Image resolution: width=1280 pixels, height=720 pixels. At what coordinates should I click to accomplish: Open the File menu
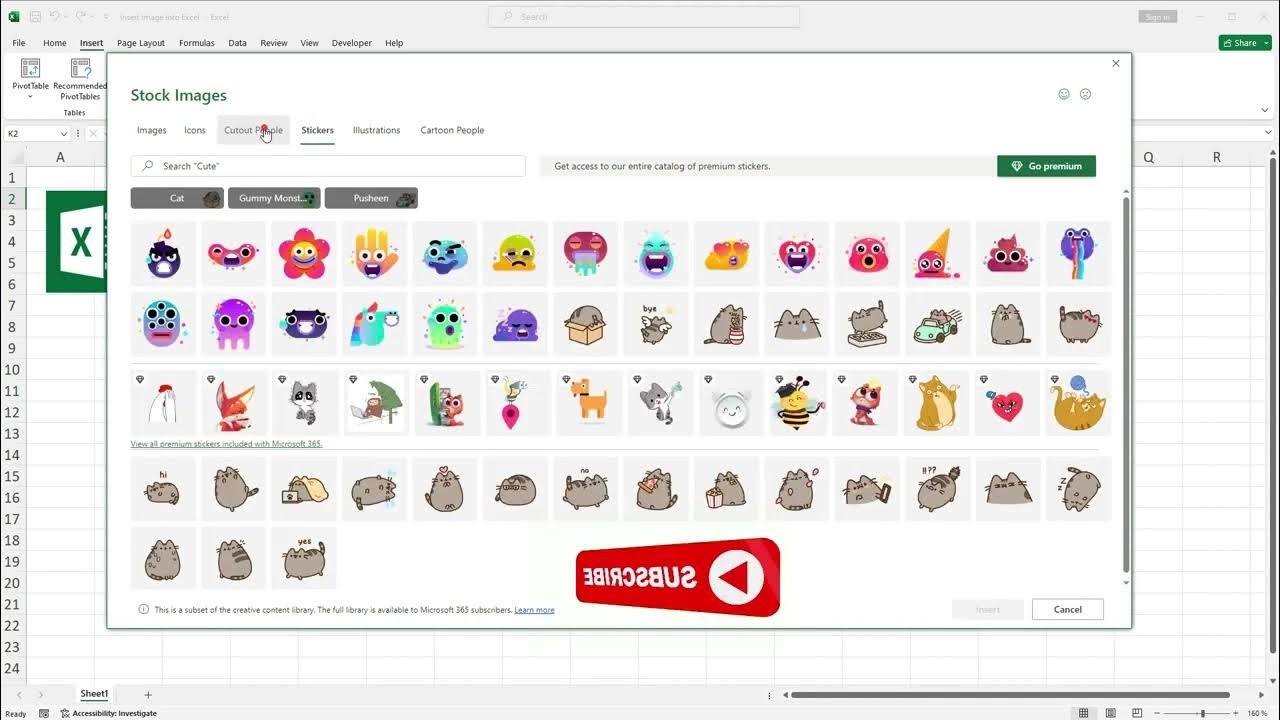(19, 43)
